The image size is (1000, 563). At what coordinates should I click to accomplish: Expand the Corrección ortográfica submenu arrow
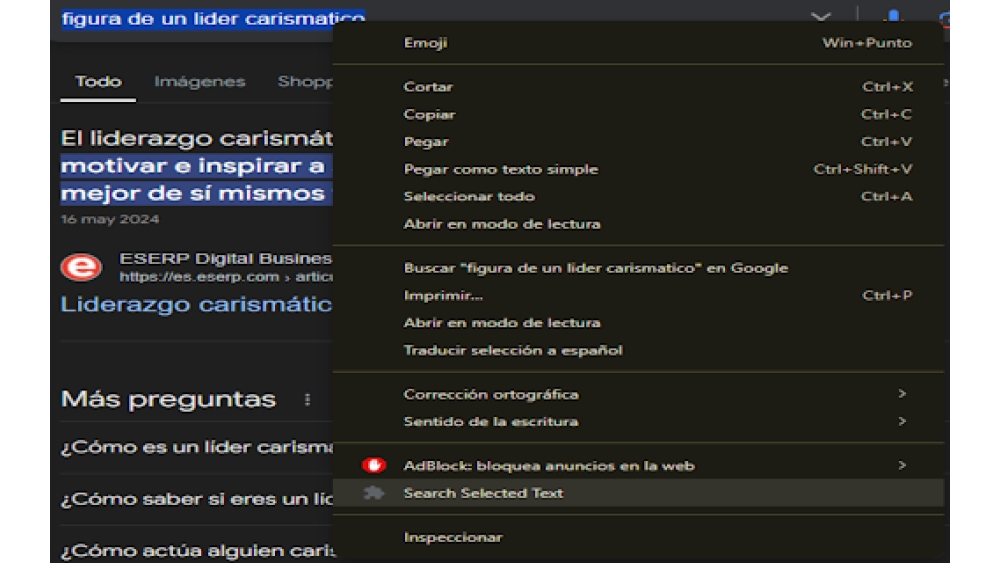902,394
